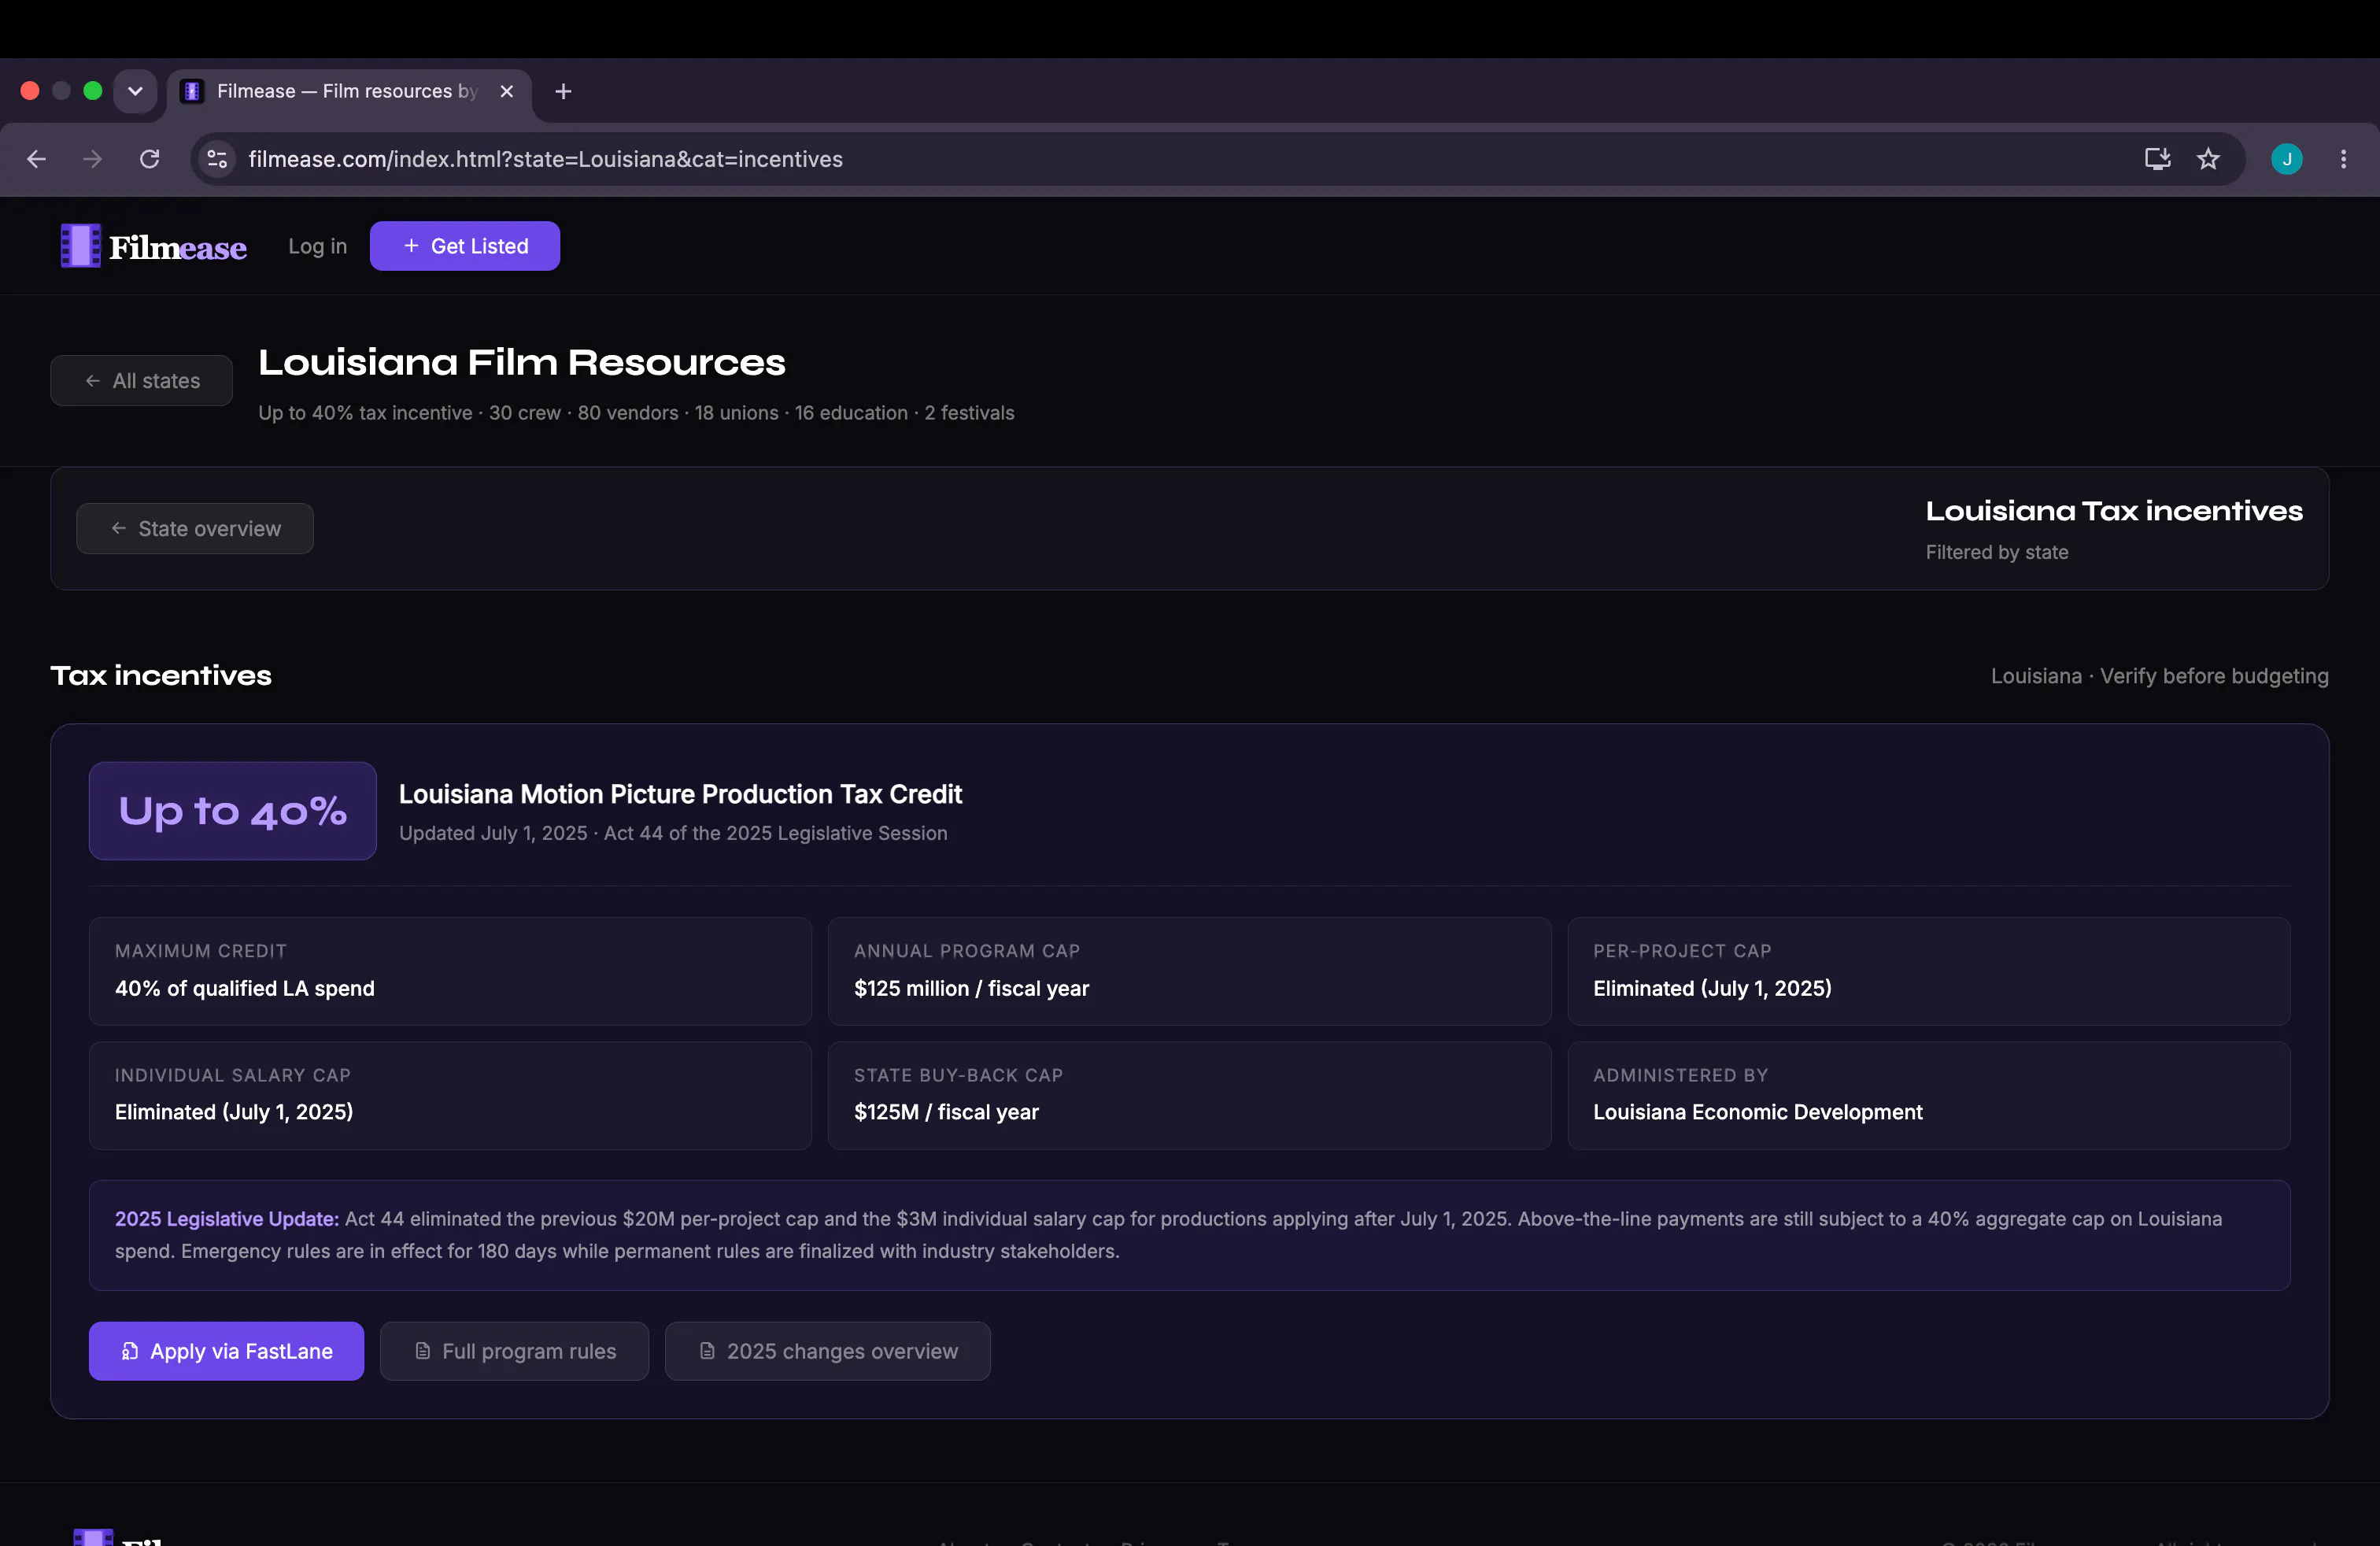This screenshot has height=1546, width=2380.
Task: Click the state summary line under the heading
Action: tap(636, 413)
